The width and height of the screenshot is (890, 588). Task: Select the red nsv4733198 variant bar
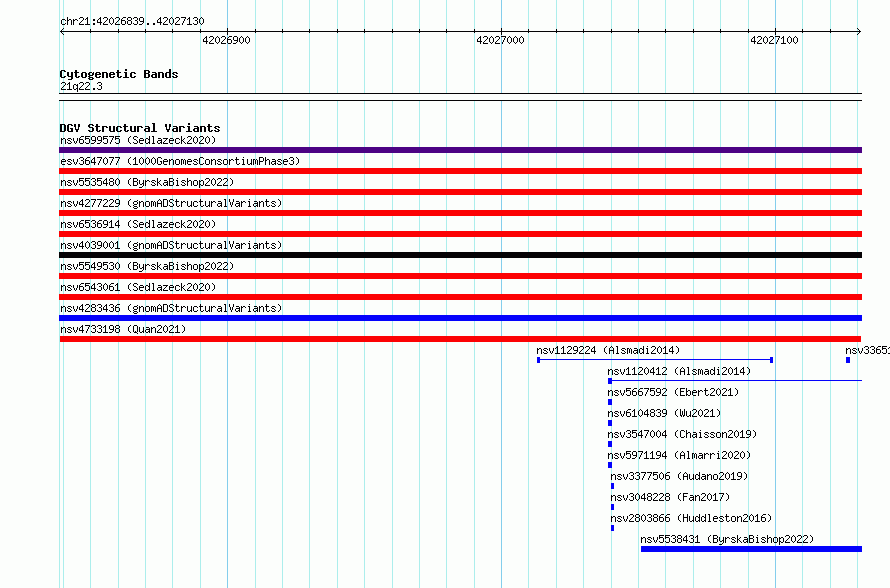click(x=460, y=339)
